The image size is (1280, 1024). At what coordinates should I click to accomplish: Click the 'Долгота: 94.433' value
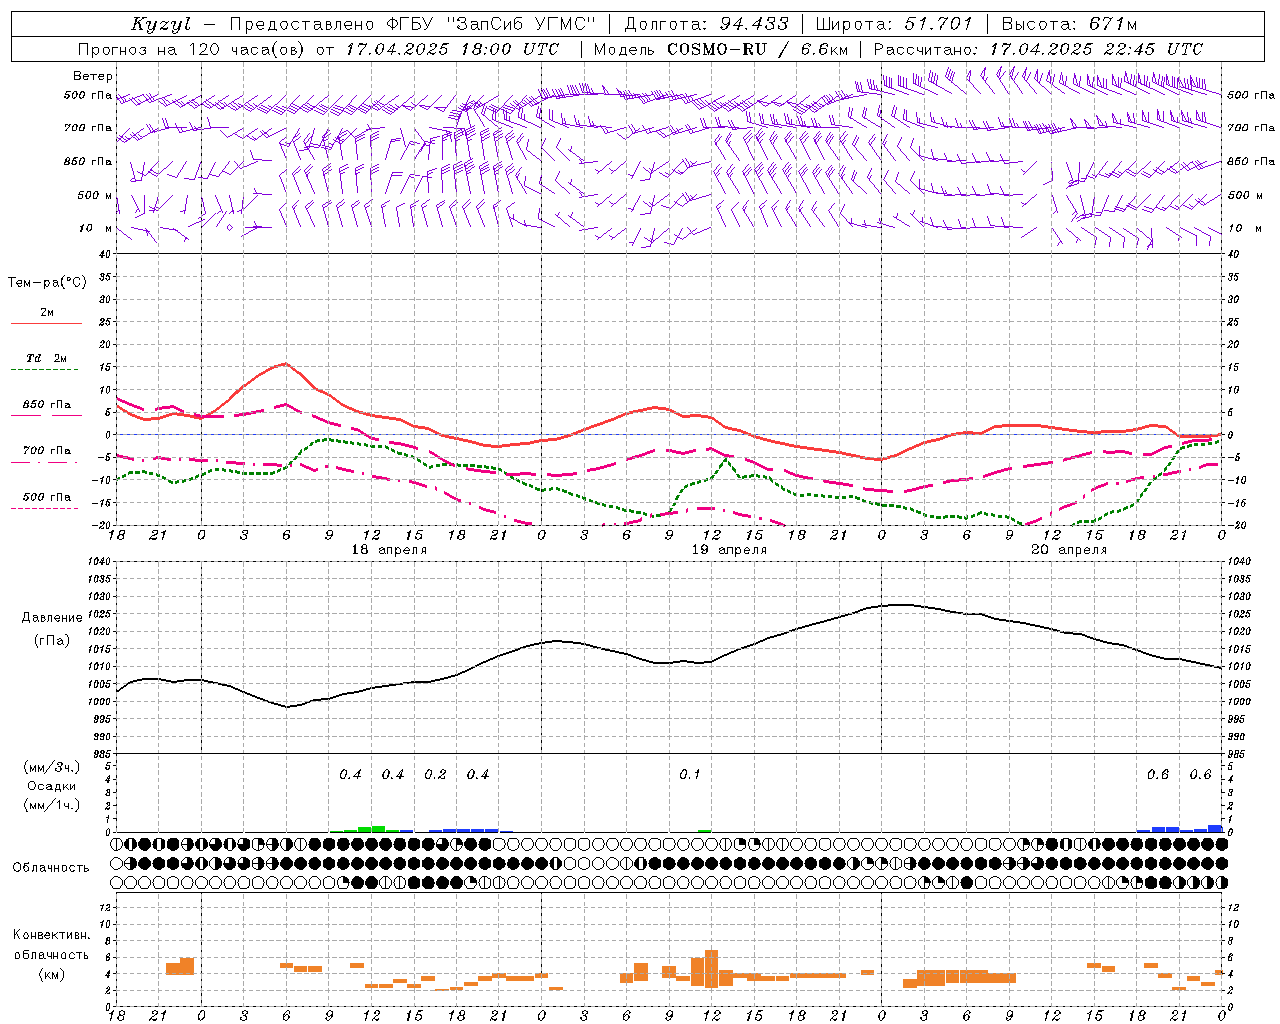706,24
